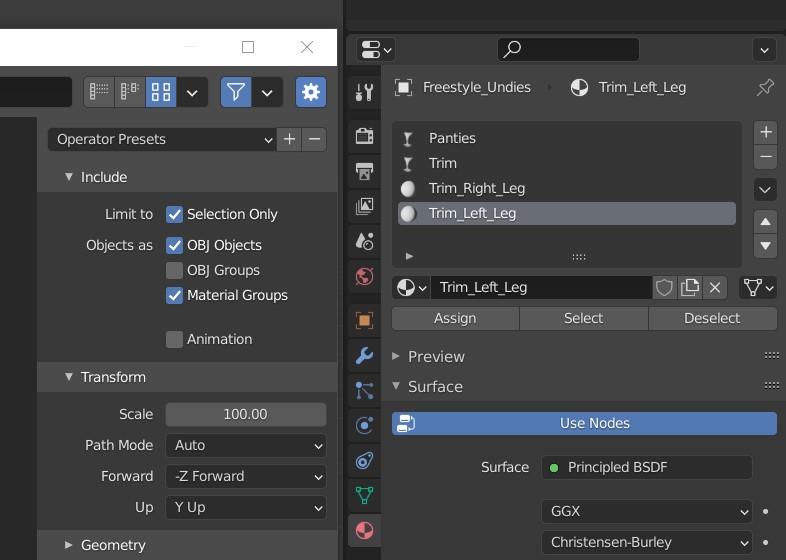Open file browser settings gear
The width and height of the screenshot is (786, 560).
(x=311, y=92)
